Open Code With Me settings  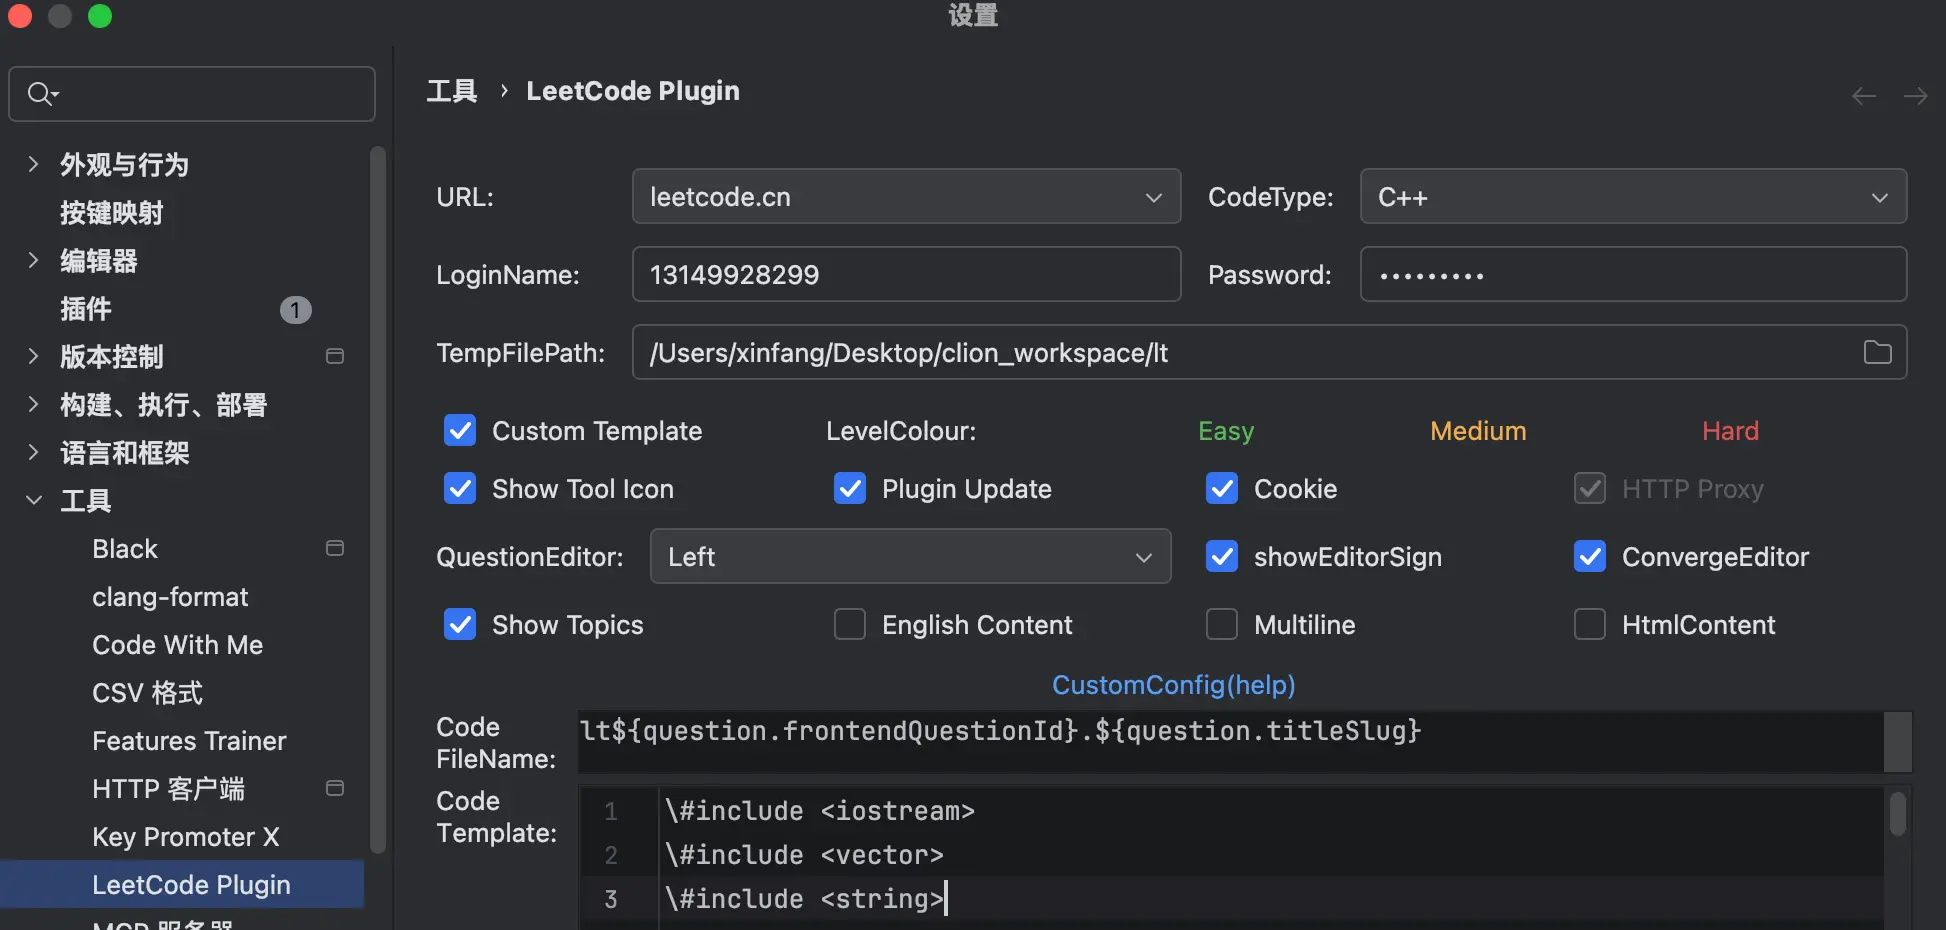pyautogui.click(x=178, y=645)
